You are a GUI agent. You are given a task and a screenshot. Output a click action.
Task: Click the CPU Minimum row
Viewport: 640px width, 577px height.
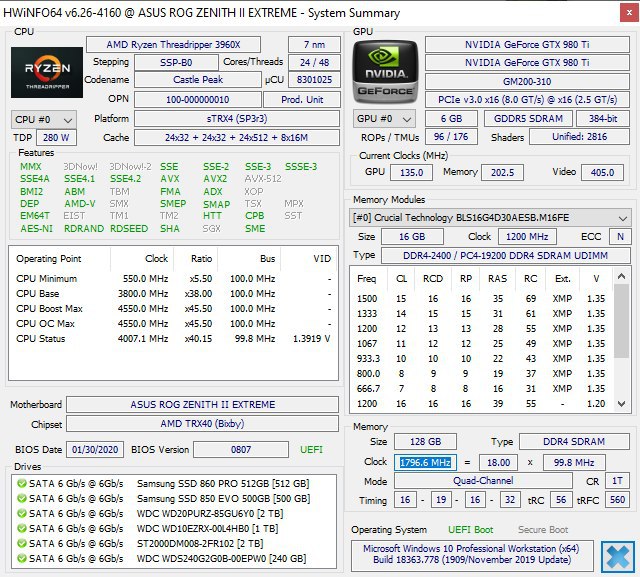pos(173,279)
